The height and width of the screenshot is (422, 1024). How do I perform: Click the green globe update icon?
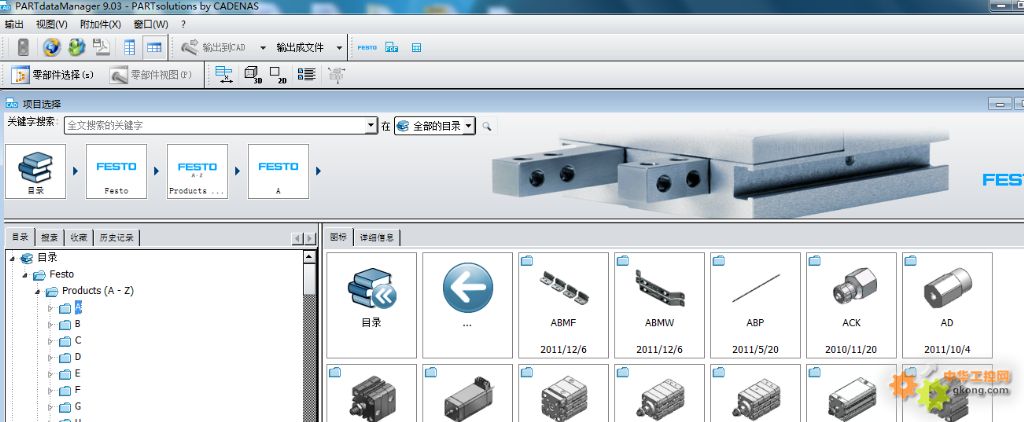coord(76,47)
